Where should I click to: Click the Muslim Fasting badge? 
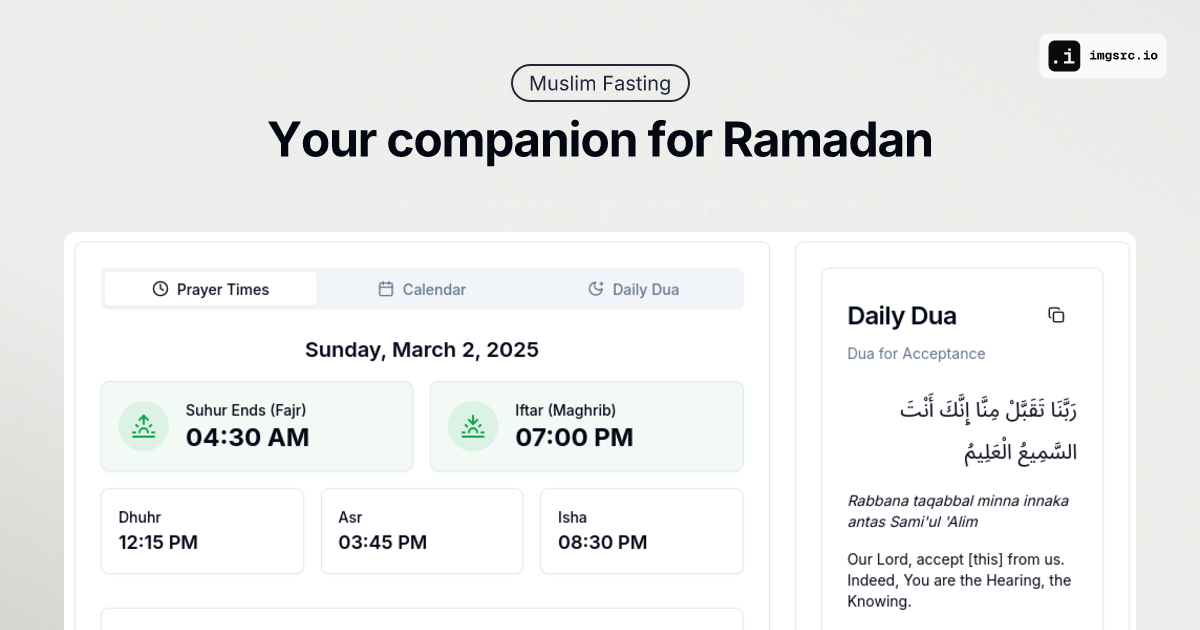click(600, 83)
